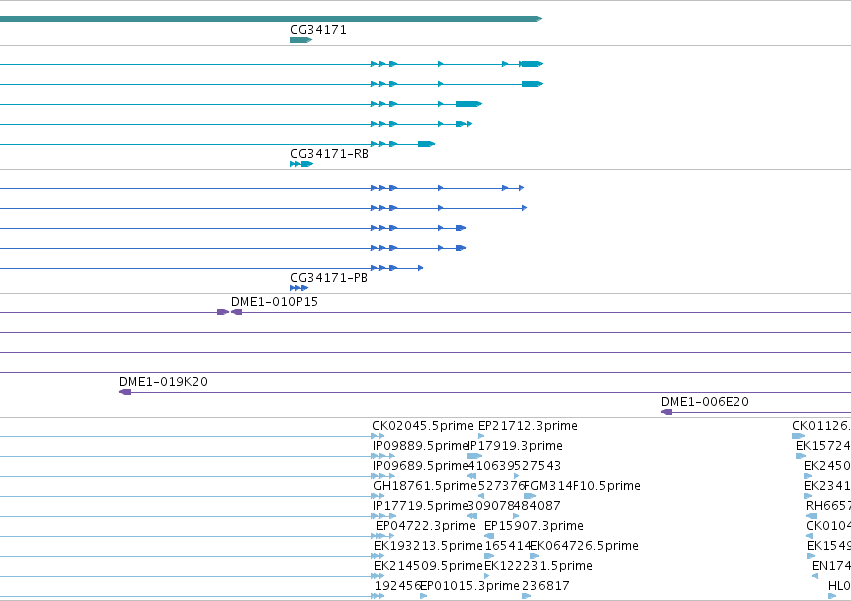851x601 pixels.
Task: Click the first transcript's final wide cyan exon
Action: click(532, 64)
